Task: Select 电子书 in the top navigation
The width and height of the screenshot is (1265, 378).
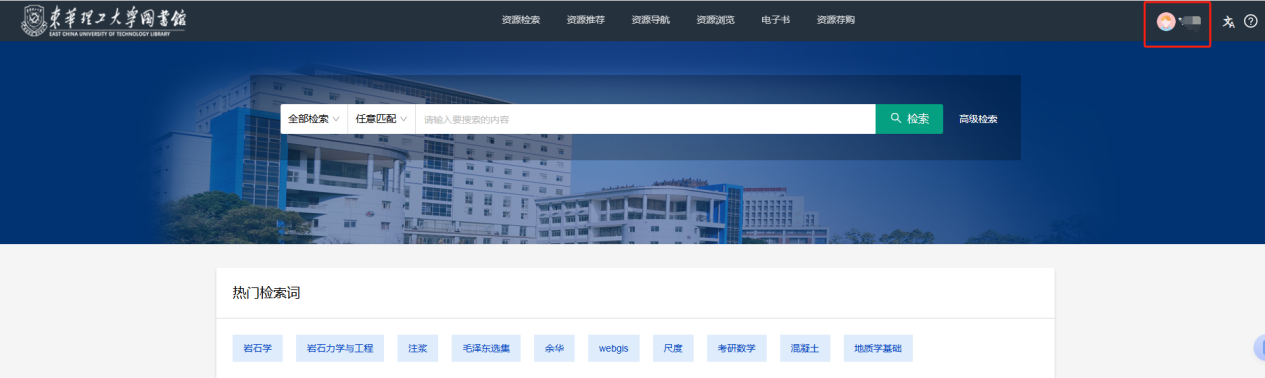Action: point(775,20)
